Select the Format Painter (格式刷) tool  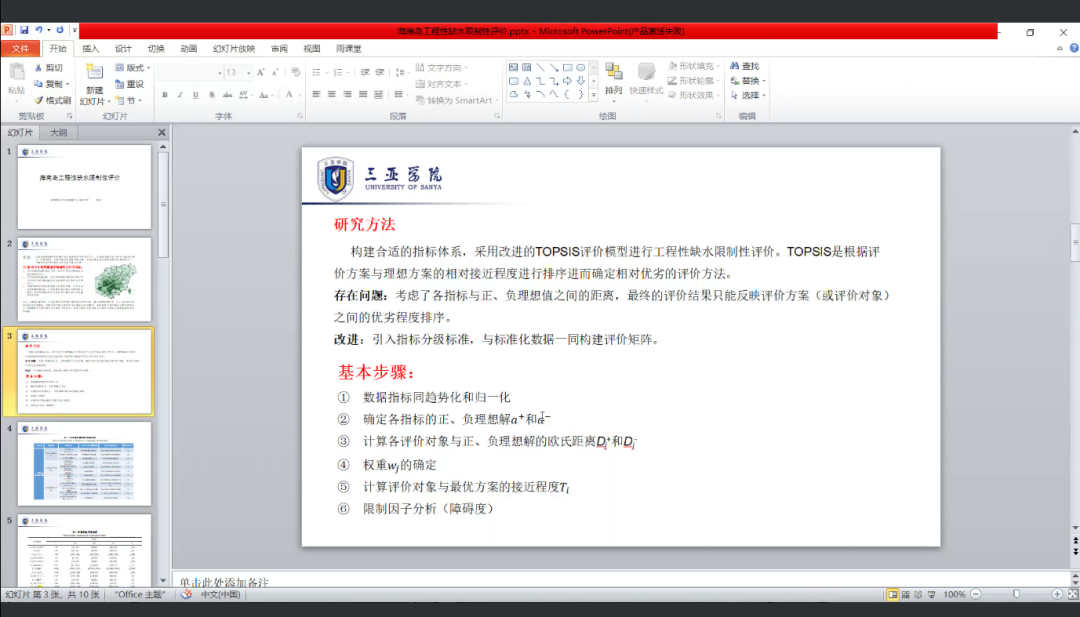point(52,100)
